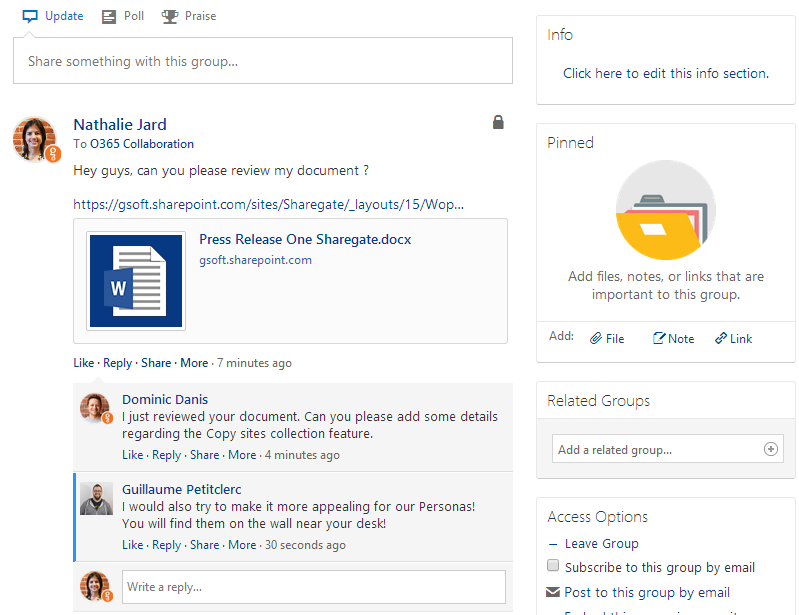This screenshot has width=799, height=615.
Task: Click the Pinned heading
Action: 570,143
